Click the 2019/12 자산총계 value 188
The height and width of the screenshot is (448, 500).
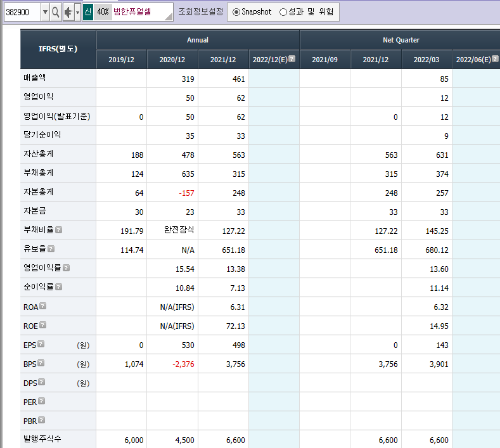pyautogui.click(x=137, y=155)
